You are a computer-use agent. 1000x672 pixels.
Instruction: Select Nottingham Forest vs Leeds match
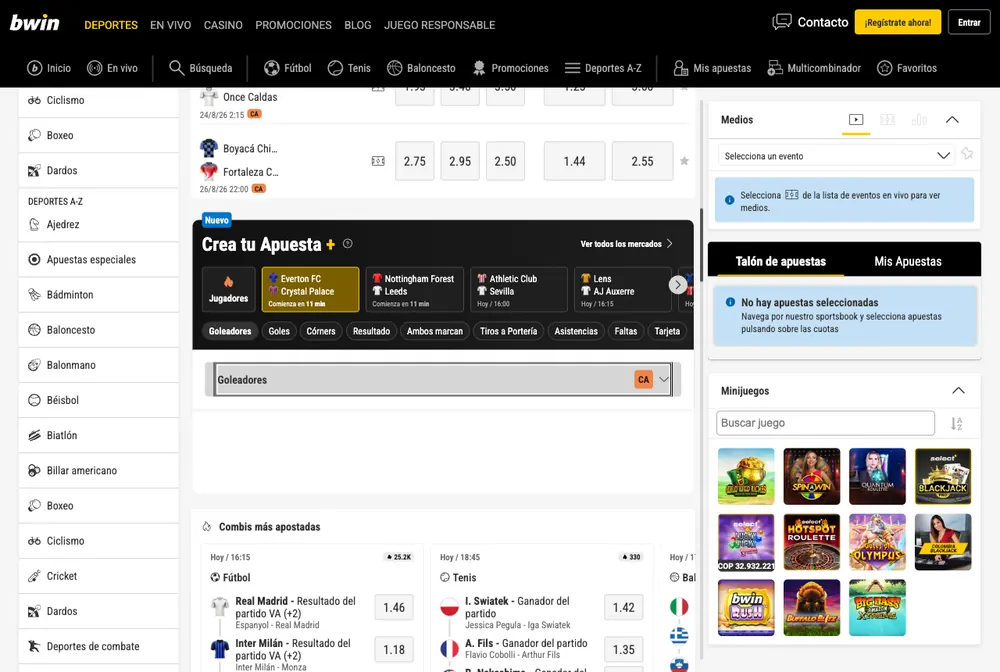[x=415, y=289]
